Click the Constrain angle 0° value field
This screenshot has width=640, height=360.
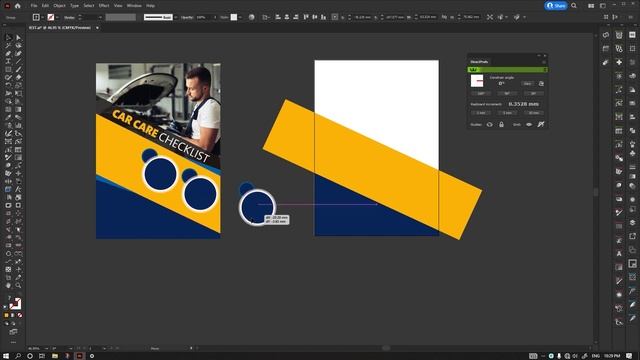501,84
